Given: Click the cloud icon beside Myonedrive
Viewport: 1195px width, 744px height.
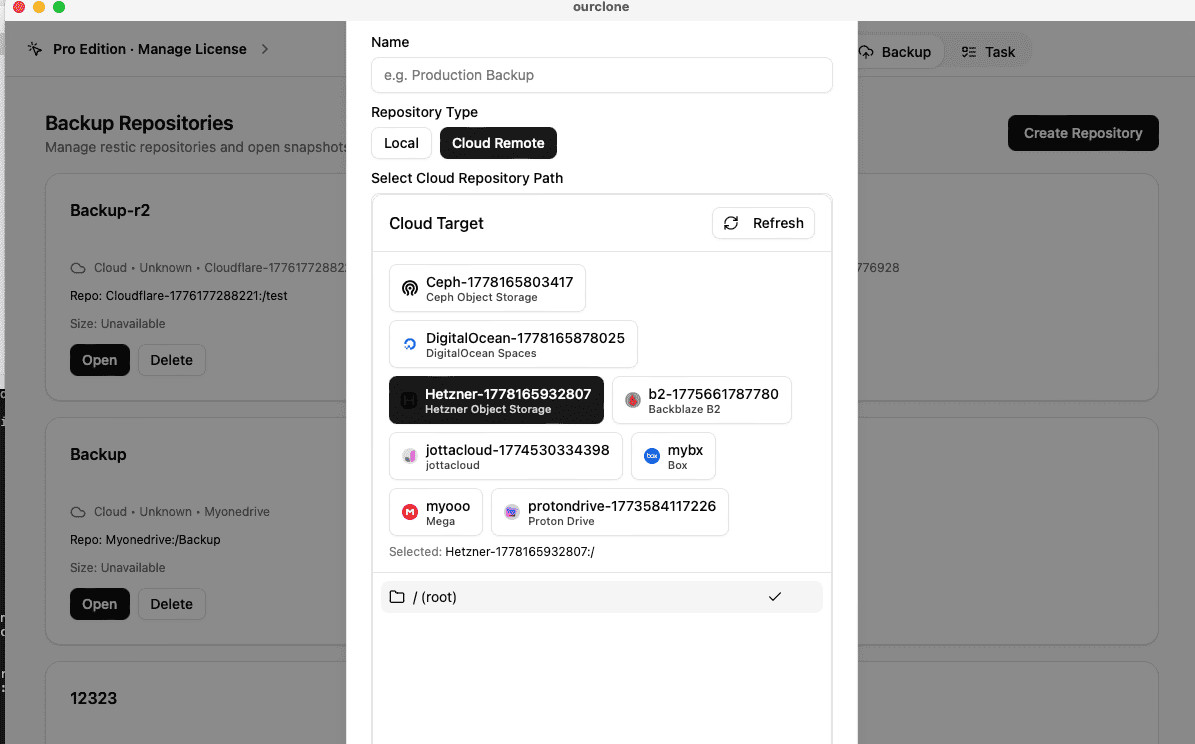Looking at the screenshot, I should pos(78,512).
